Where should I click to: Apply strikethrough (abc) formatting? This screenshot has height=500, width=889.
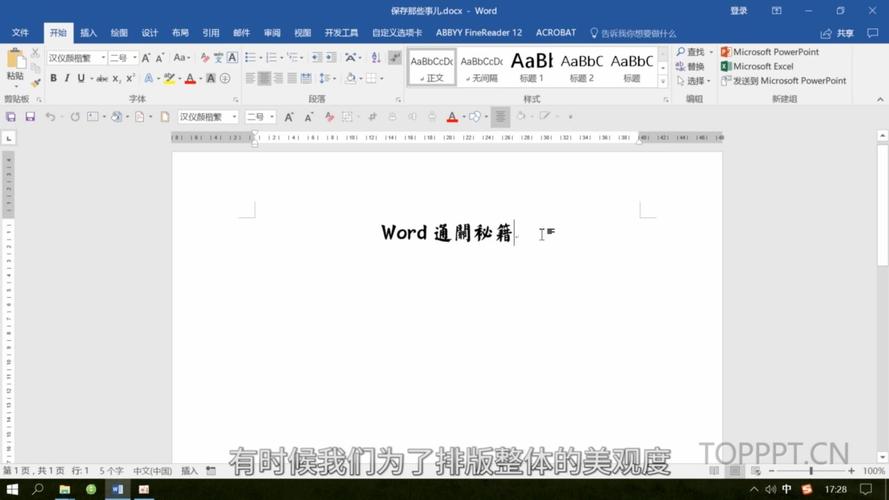(102, 78)
